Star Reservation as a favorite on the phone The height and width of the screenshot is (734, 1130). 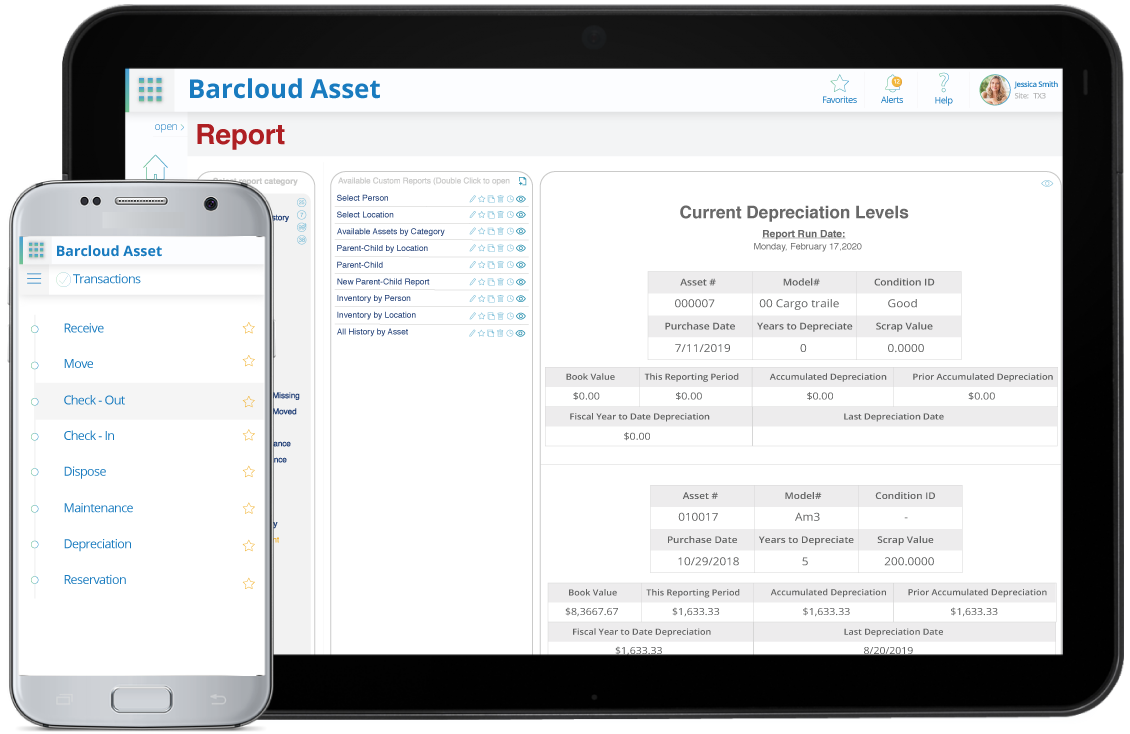point(249,583)
